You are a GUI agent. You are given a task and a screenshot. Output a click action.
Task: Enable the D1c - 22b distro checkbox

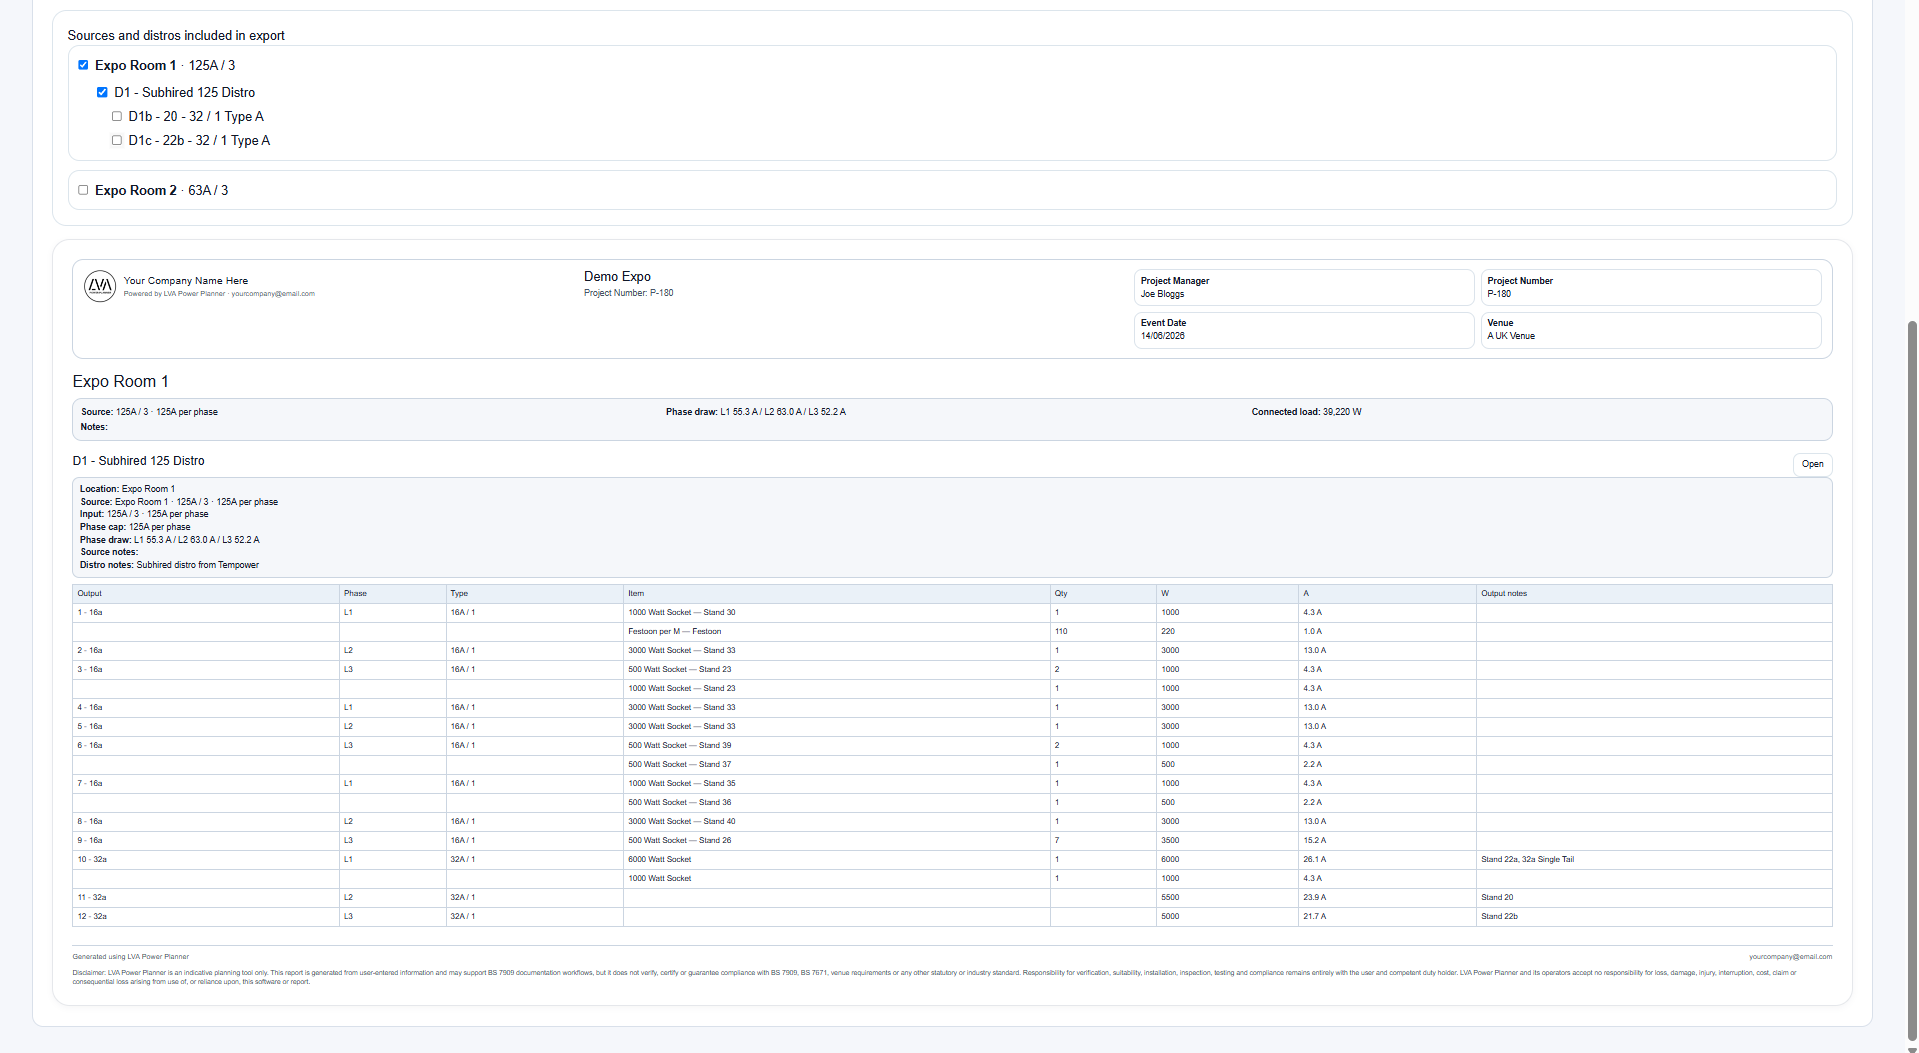point(117,140)
